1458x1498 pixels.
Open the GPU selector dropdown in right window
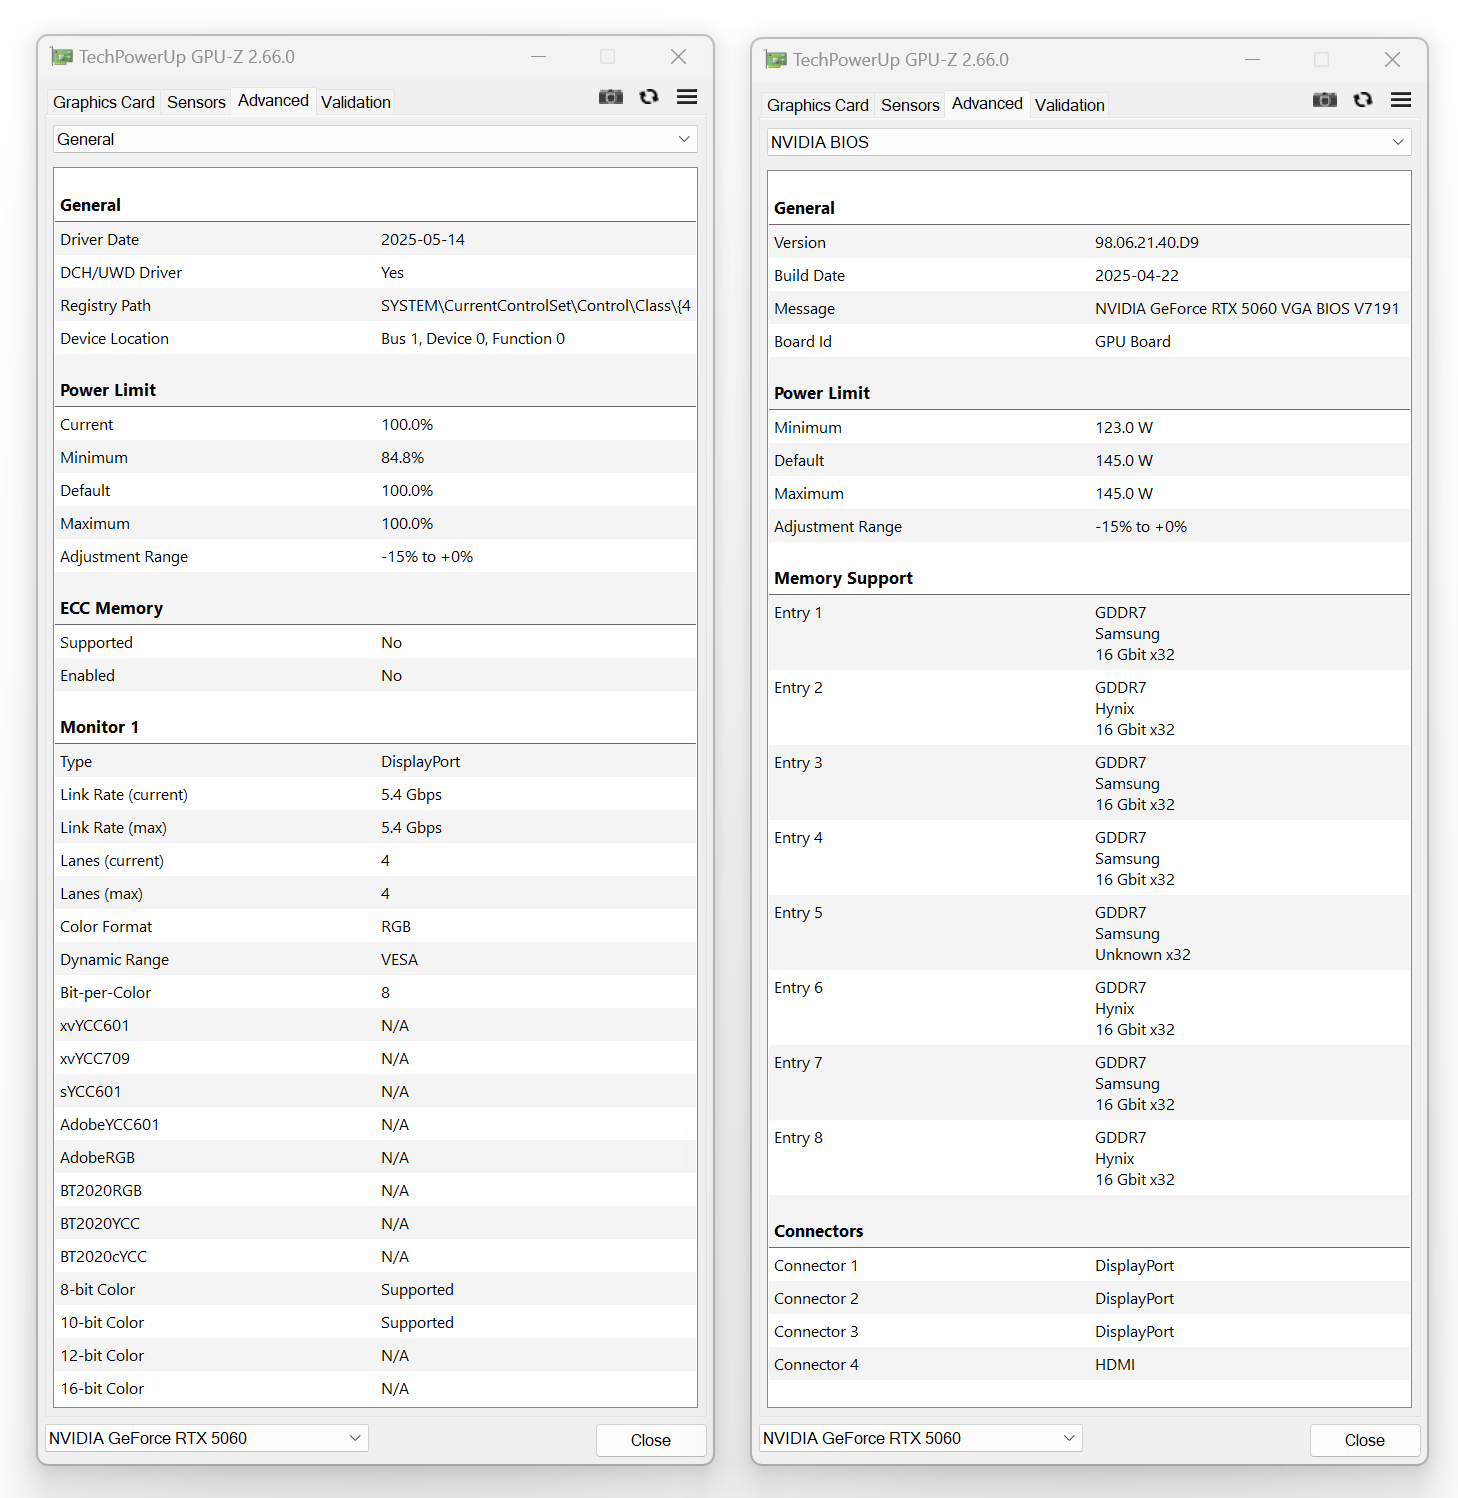point(920,1438)
